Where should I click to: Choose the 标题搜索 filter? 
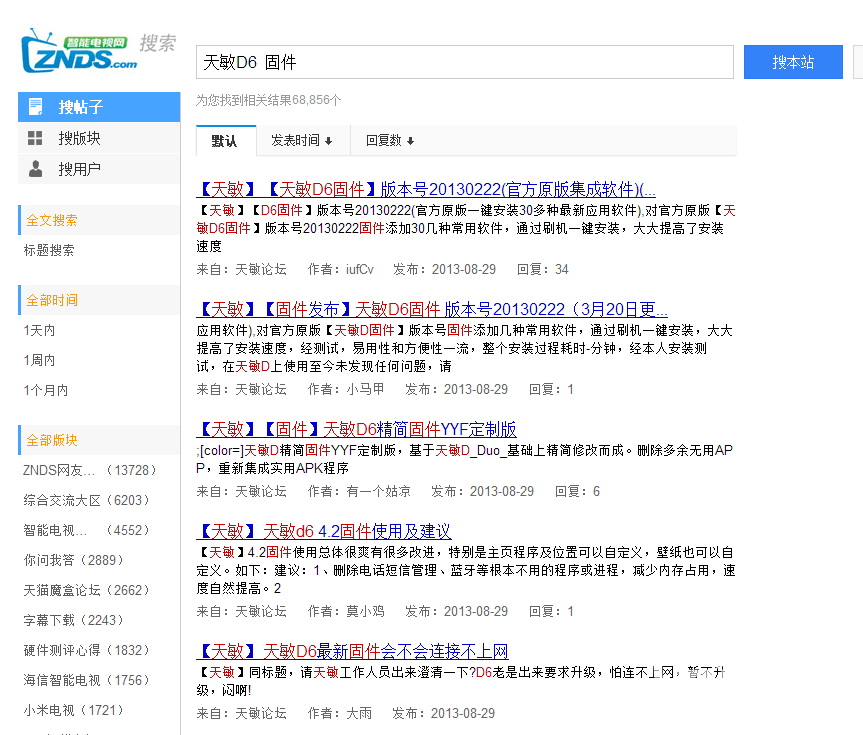pyautogui.click(x=49, y=251)
